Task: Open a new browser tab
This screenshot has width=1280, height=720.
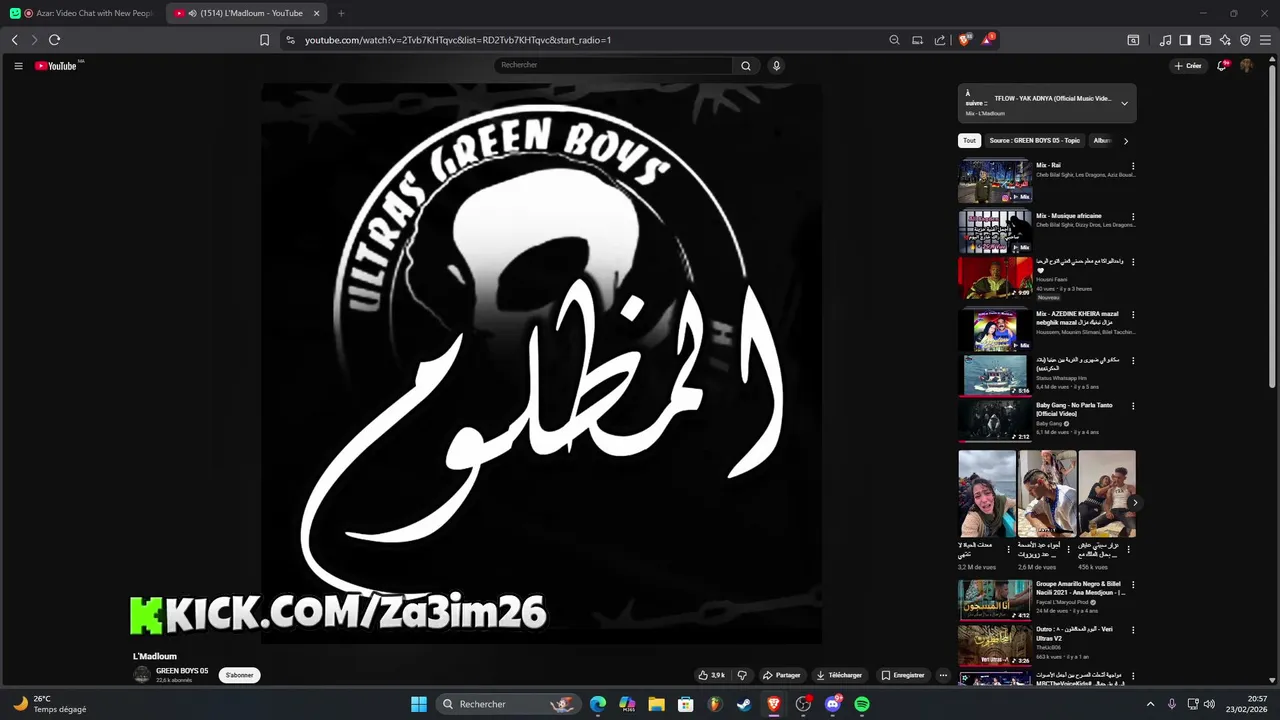Action: [x=341, y=13]
